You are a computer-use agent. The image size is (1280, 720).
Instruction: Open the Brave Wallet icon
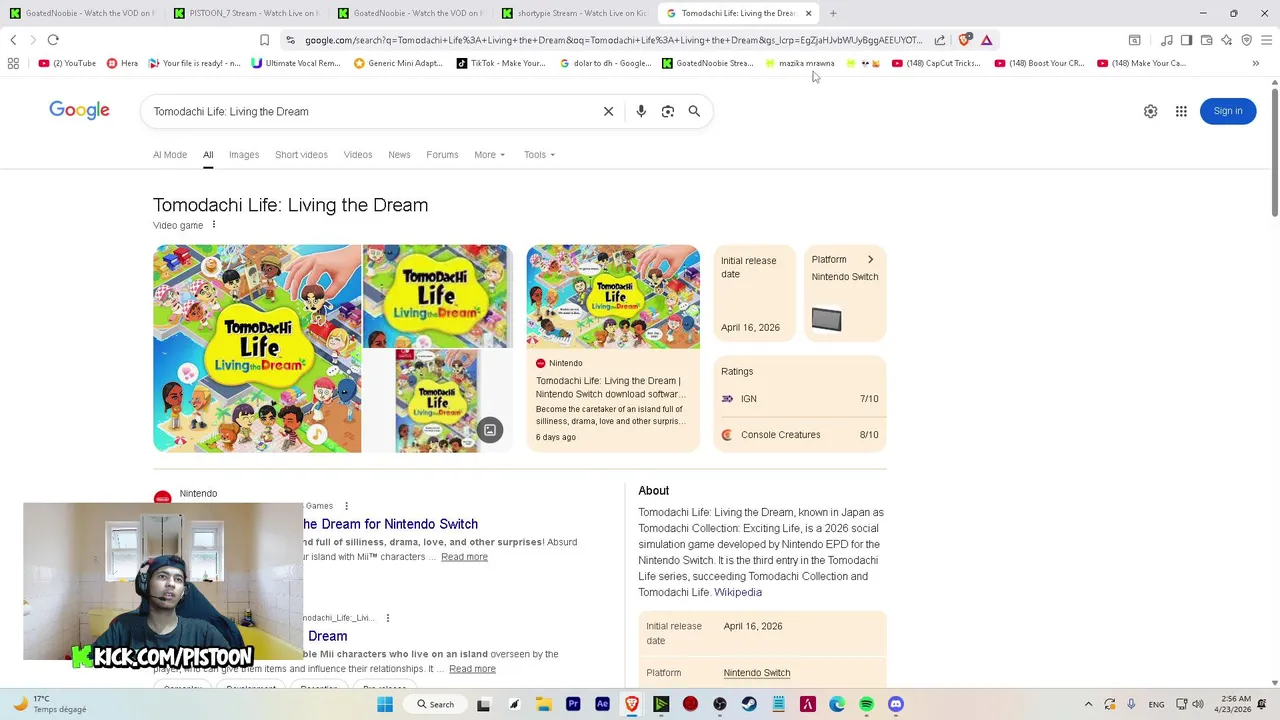coord(1206,40)
